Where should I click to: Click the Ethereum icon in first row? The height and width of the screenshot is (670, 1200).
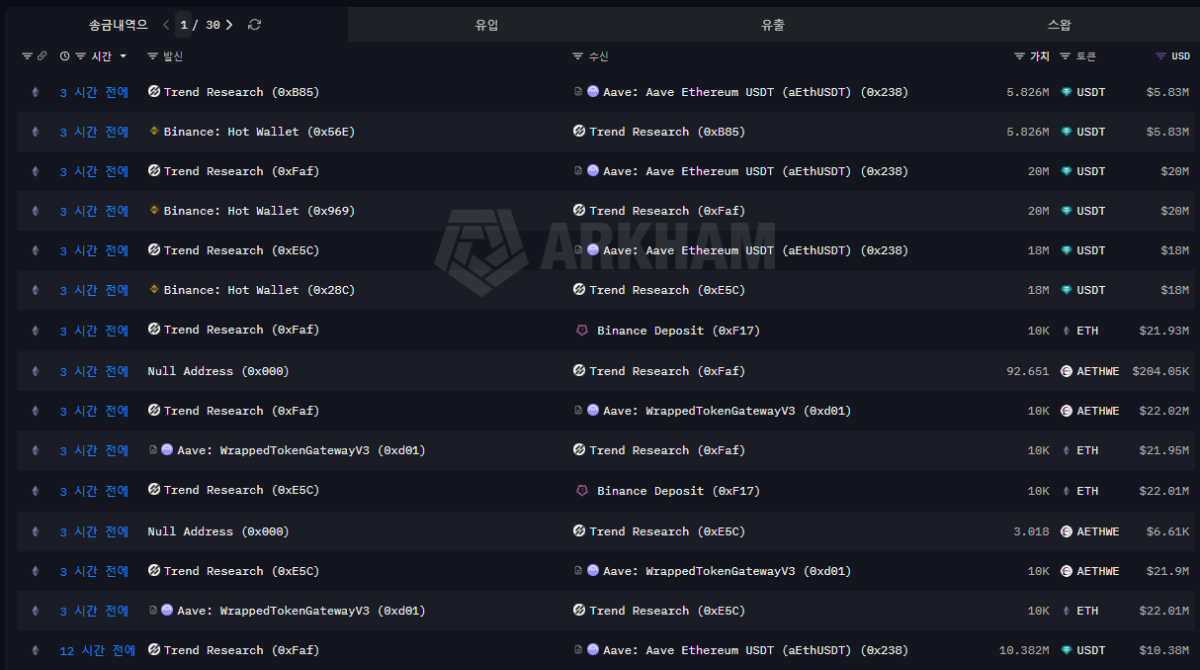click(36, 92)
